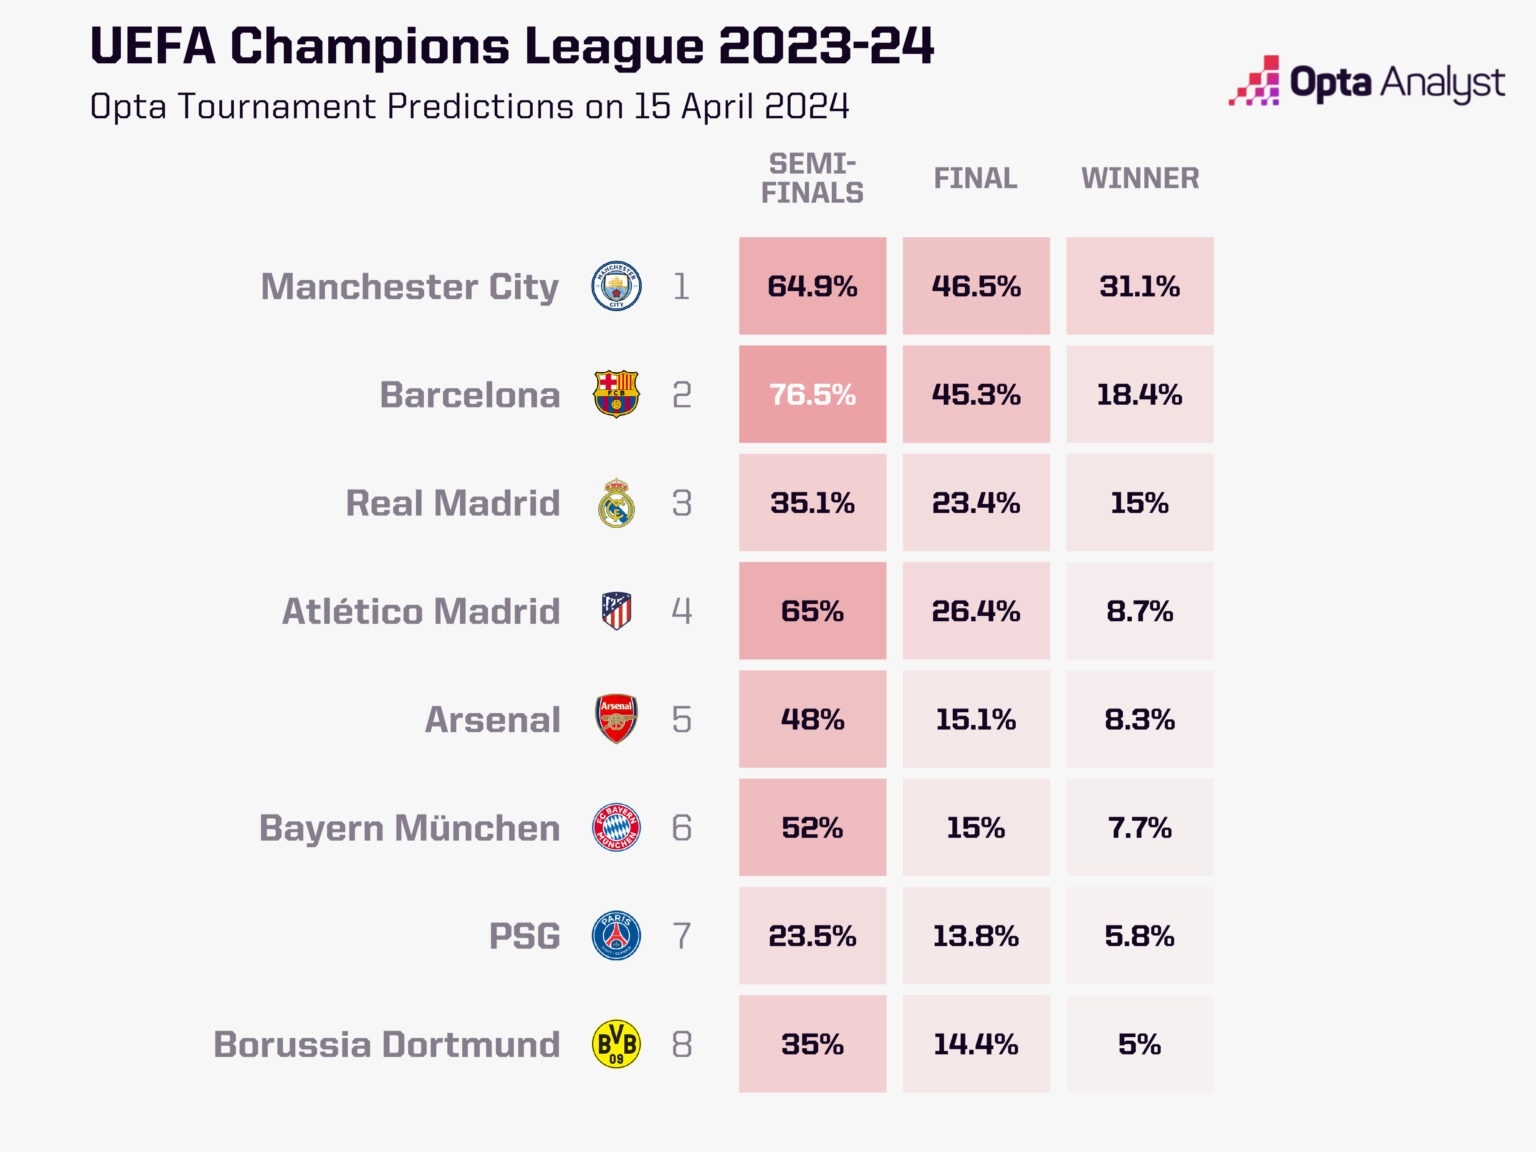Click Real Madrid's 23.4% final cell
The height and width of the screenshot is (1152, 1536).
coord(975,503)
